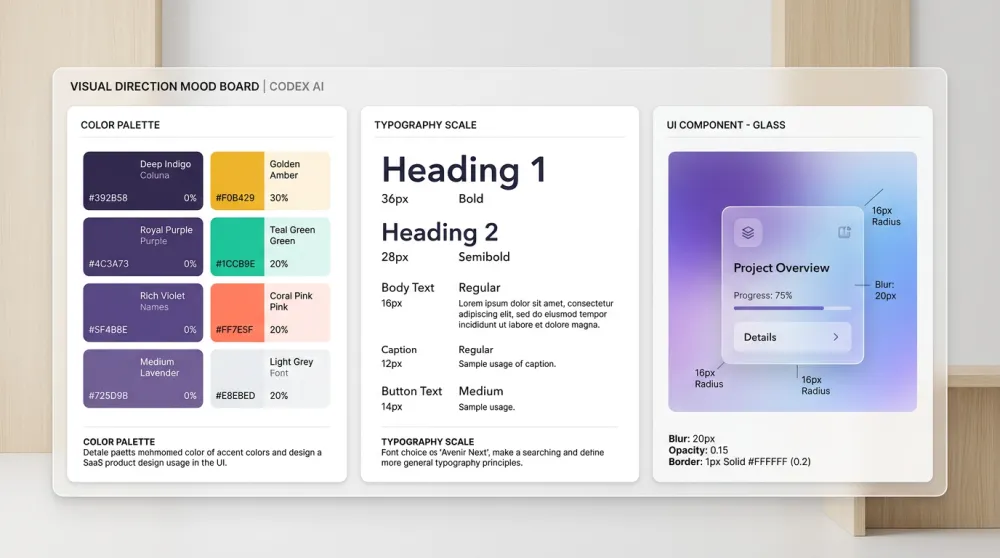This screenshot has height=558, width=1000.
Task: Click the COLOR PALETTE panel header
Action: pyautogui.click(x=120, y=125)
